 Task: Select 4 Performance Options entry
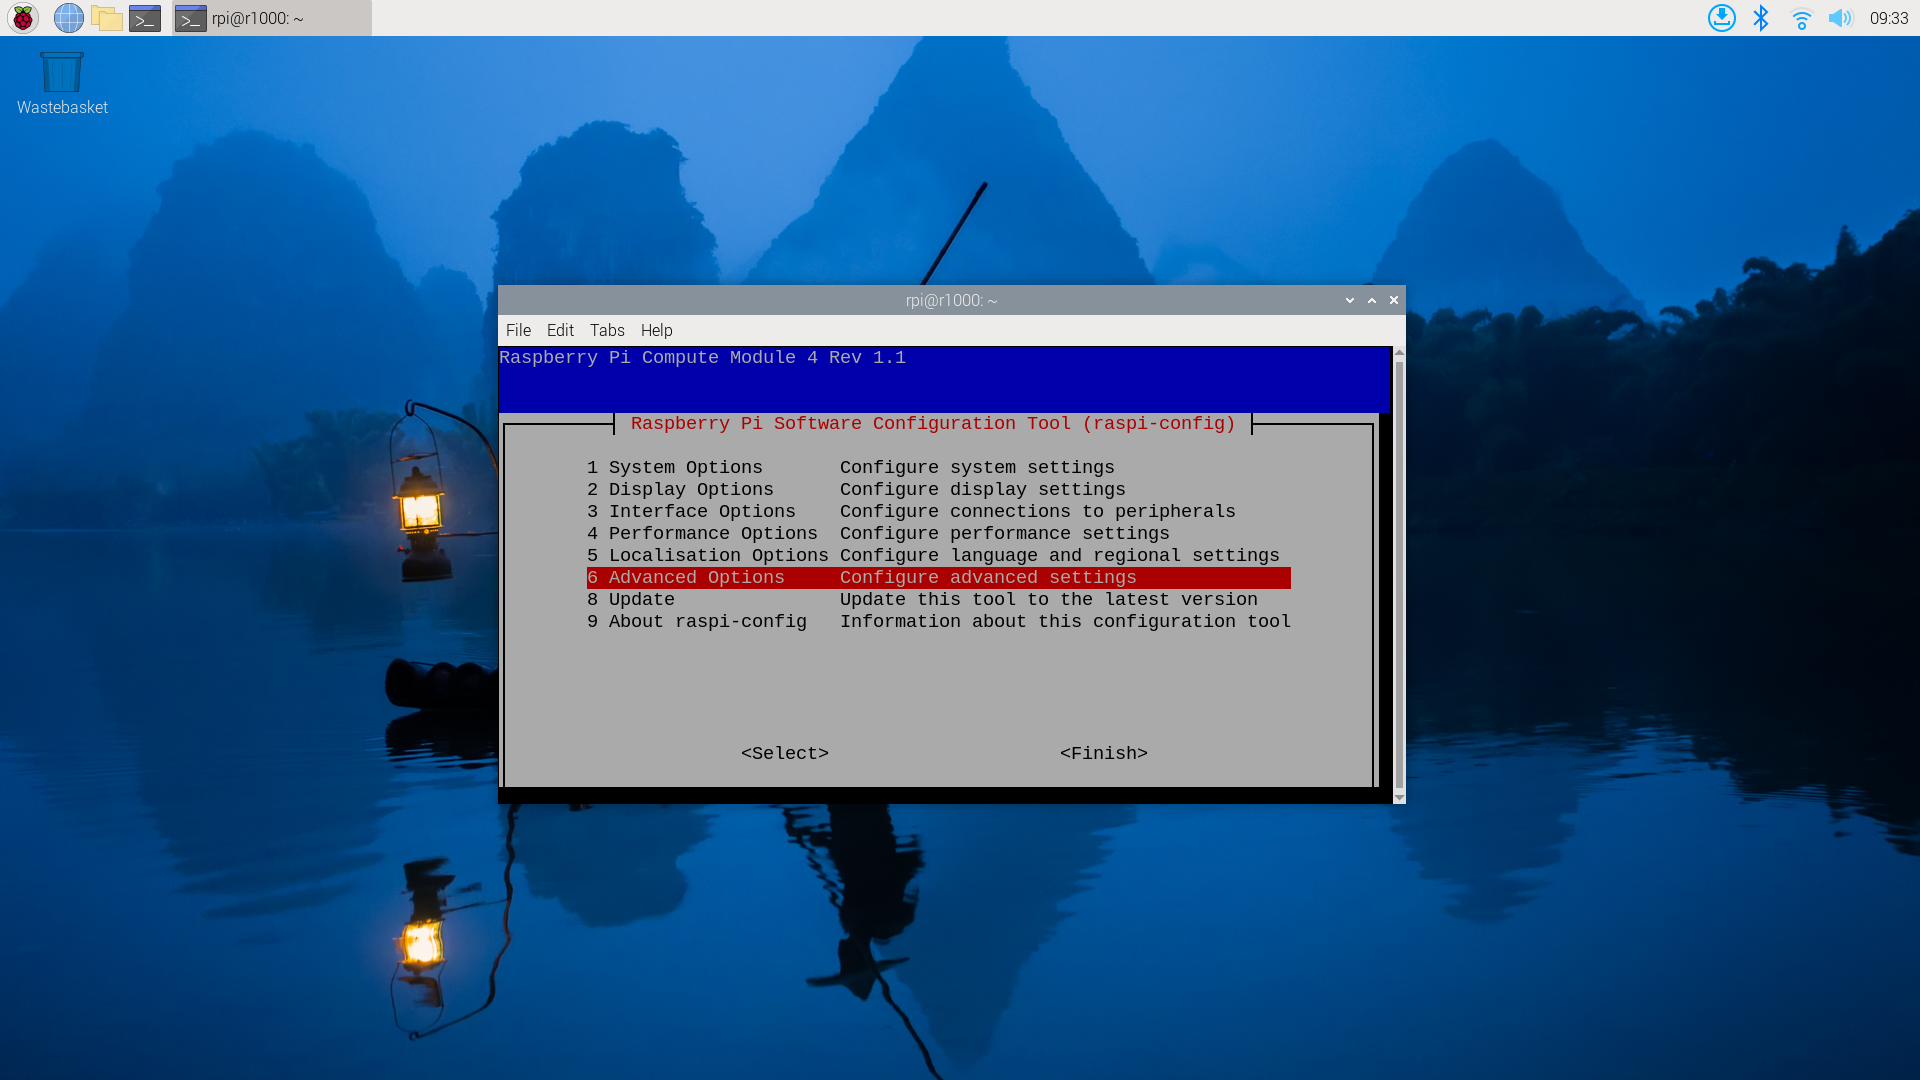[x=938, y=533]
